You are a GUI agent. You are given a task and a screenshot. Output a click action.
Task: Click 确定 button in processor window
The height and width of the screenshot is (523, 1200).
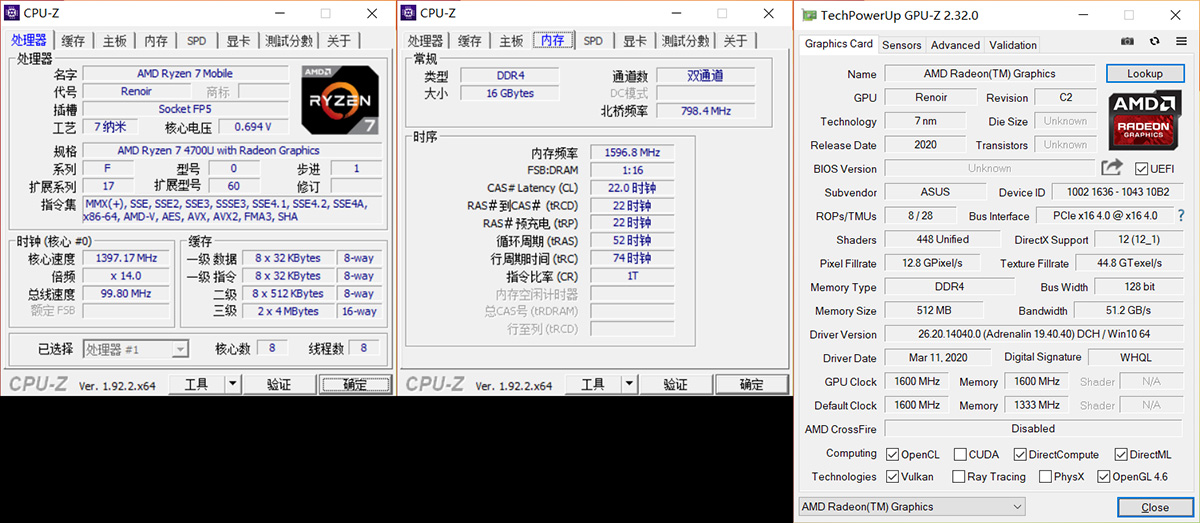tap(355, 384)
